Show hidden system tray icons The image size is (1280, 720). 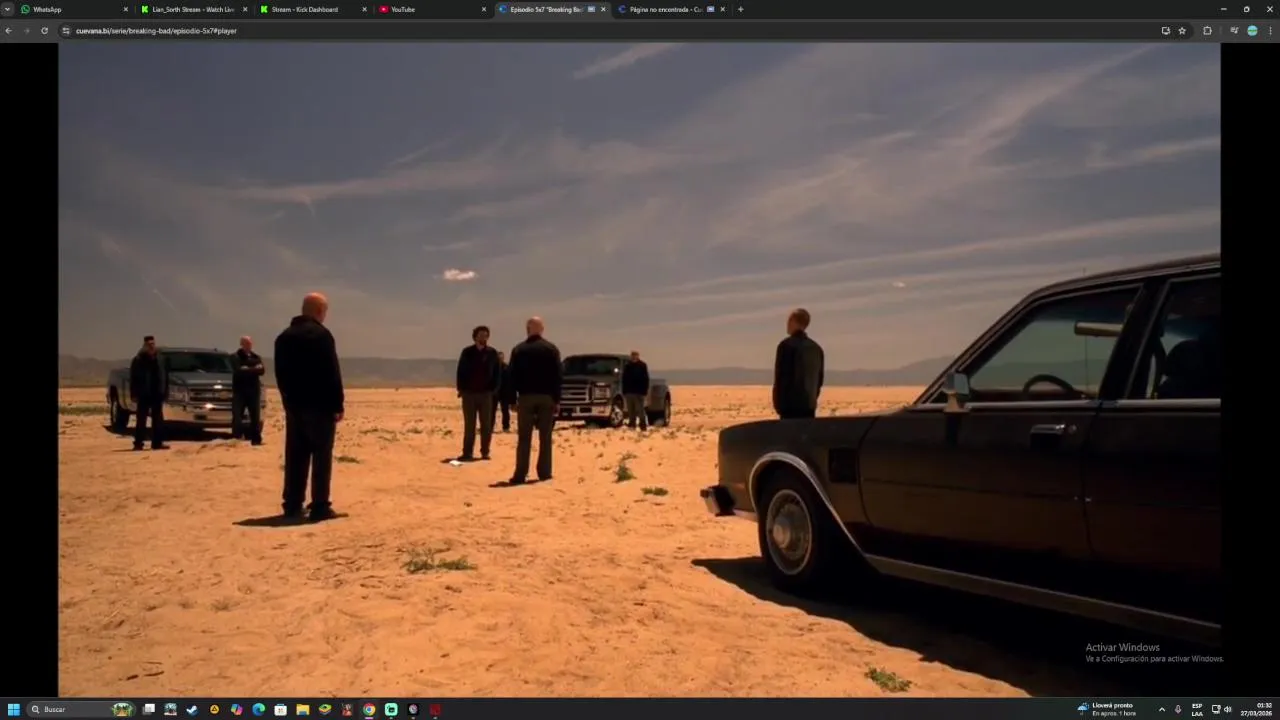tap(1161, 710)
